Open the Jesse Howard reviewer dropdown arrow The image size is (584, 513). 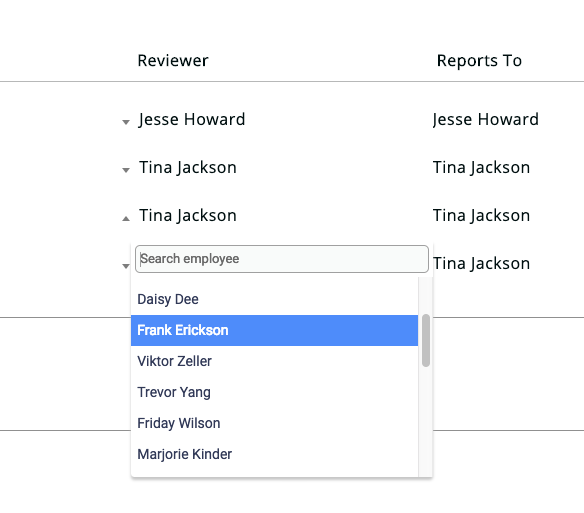coord(126,122)
